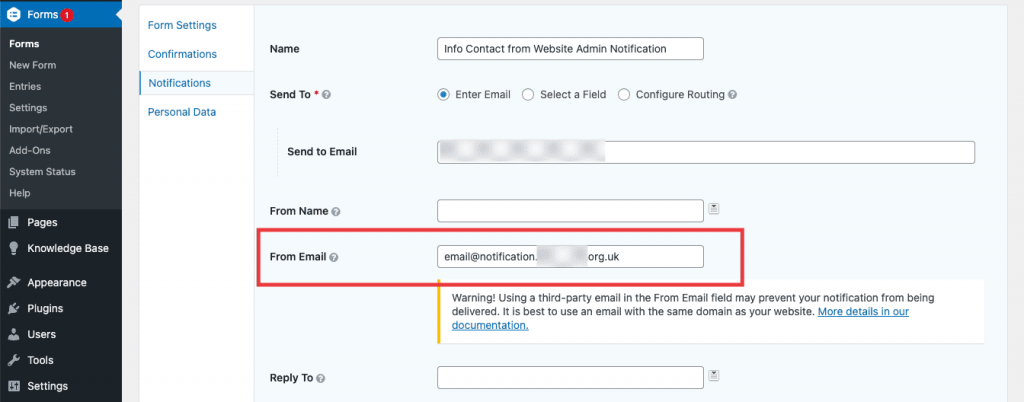Image resolution: width=1024 pixels, height=402 pixels.
Task: Open merge tag selector beside From Name
Action: 714,209
